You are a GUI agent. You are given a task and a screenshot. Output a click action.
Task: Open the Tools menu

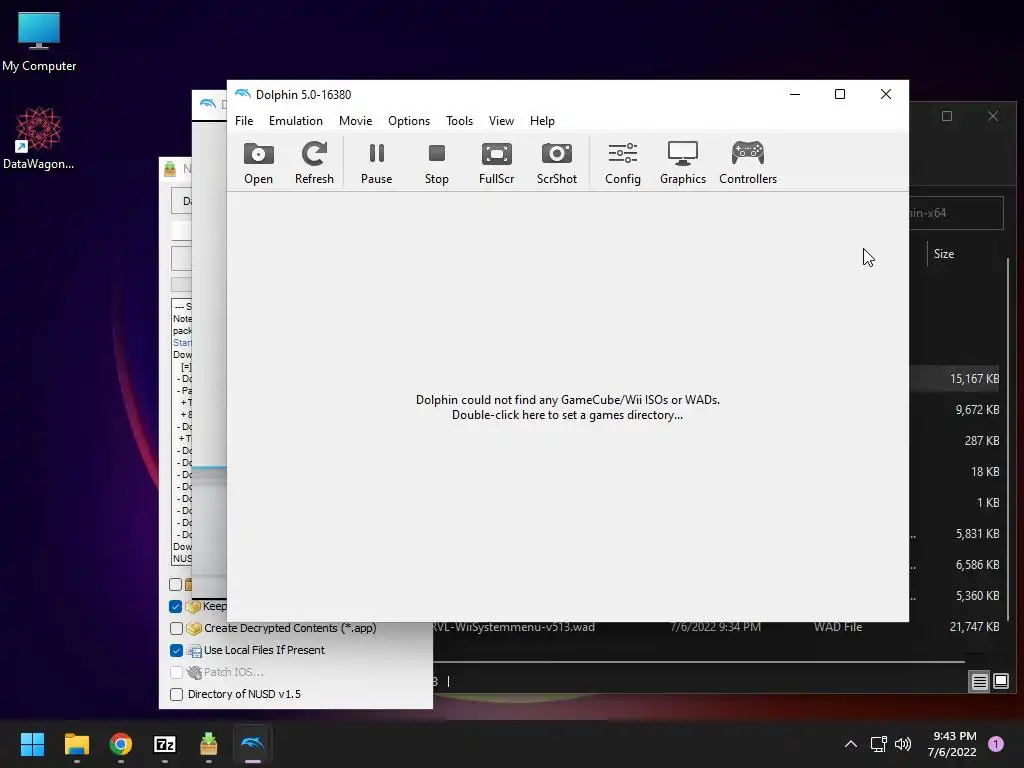coord(459,121)
